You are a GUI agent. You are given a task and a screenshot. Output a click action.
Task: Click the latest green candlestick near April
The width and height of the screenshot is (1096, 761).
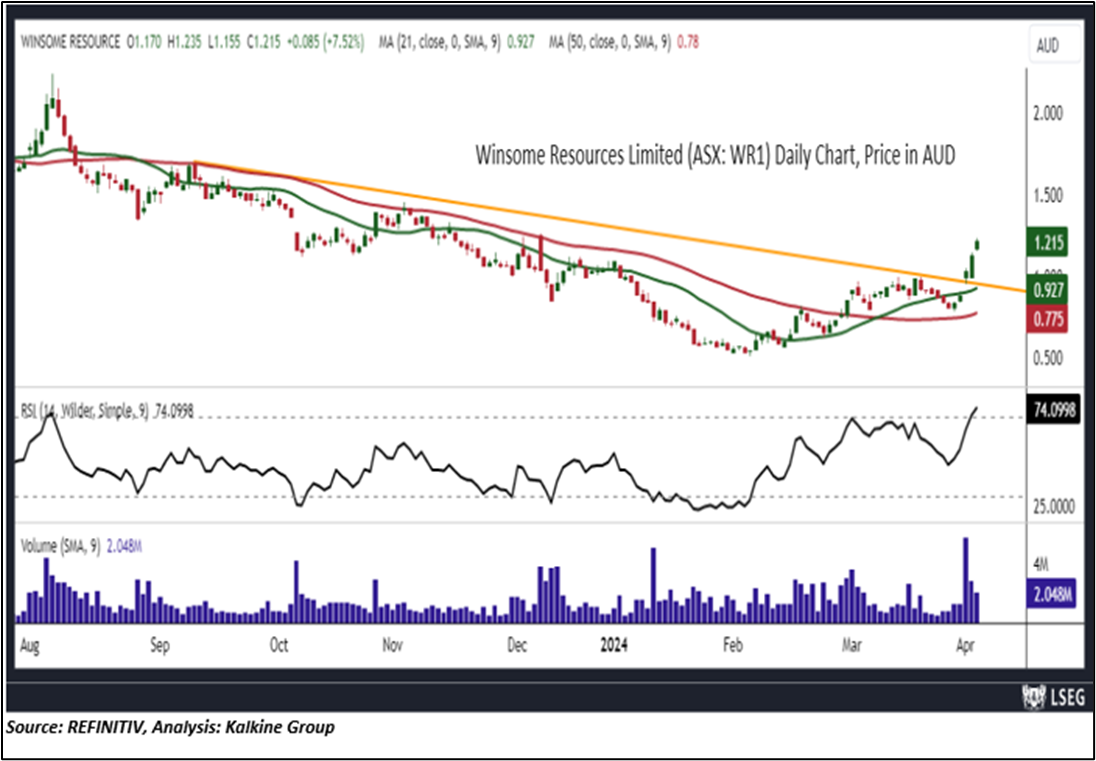[976, 246]
